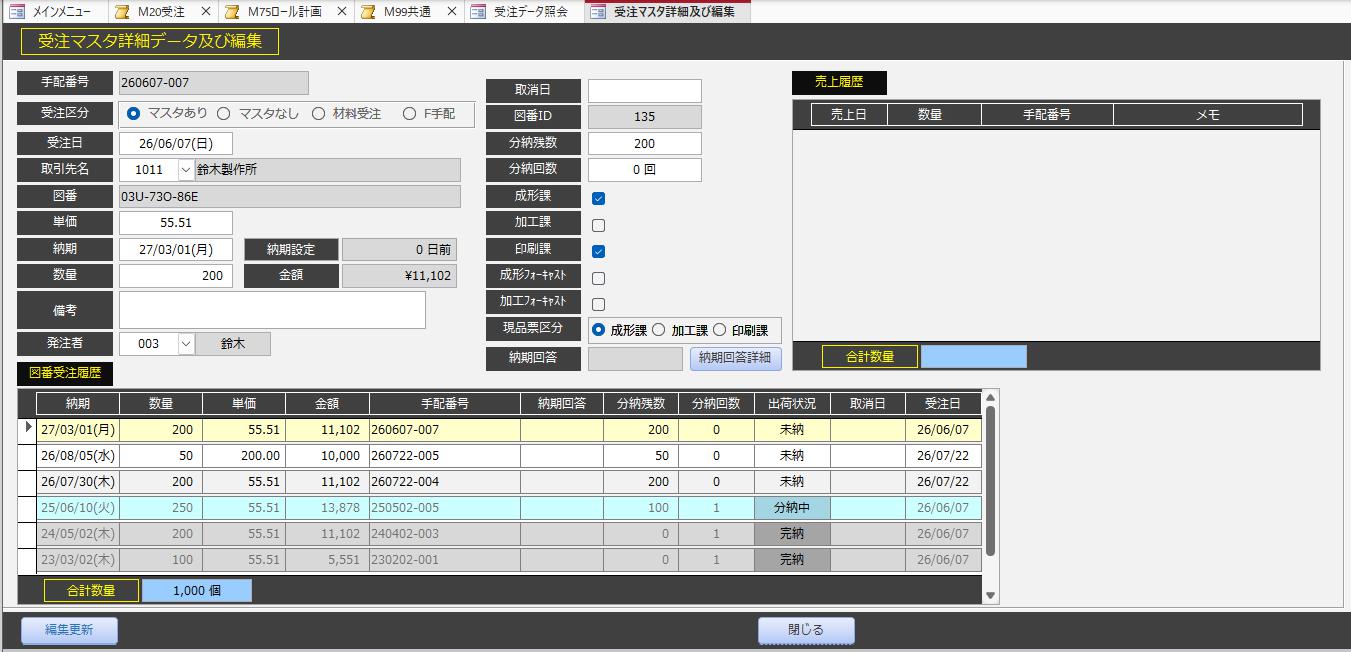Image resolution: width=1351 pixels, height=652 pixels.
Task: Check the 加工フォーキャスト checkbox
Action: (599, 304)
